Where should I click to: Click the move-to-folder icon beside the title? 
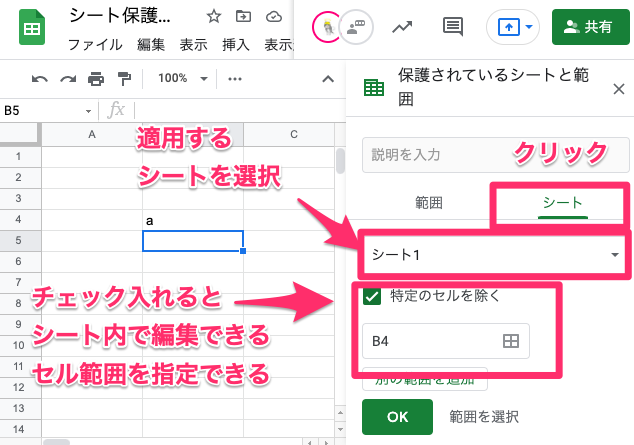(243, 17)
